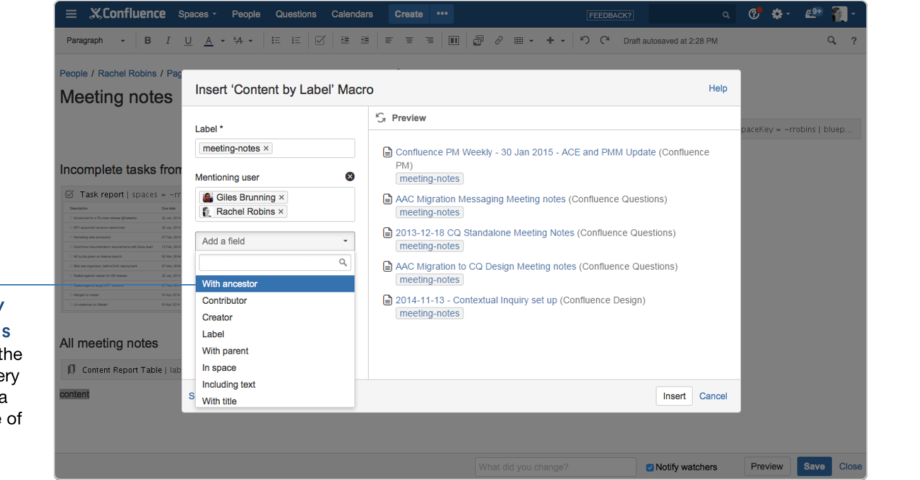
Task: Open AAC Migration Messaging Meeting notes page
Action: click(x=480, y=199)
